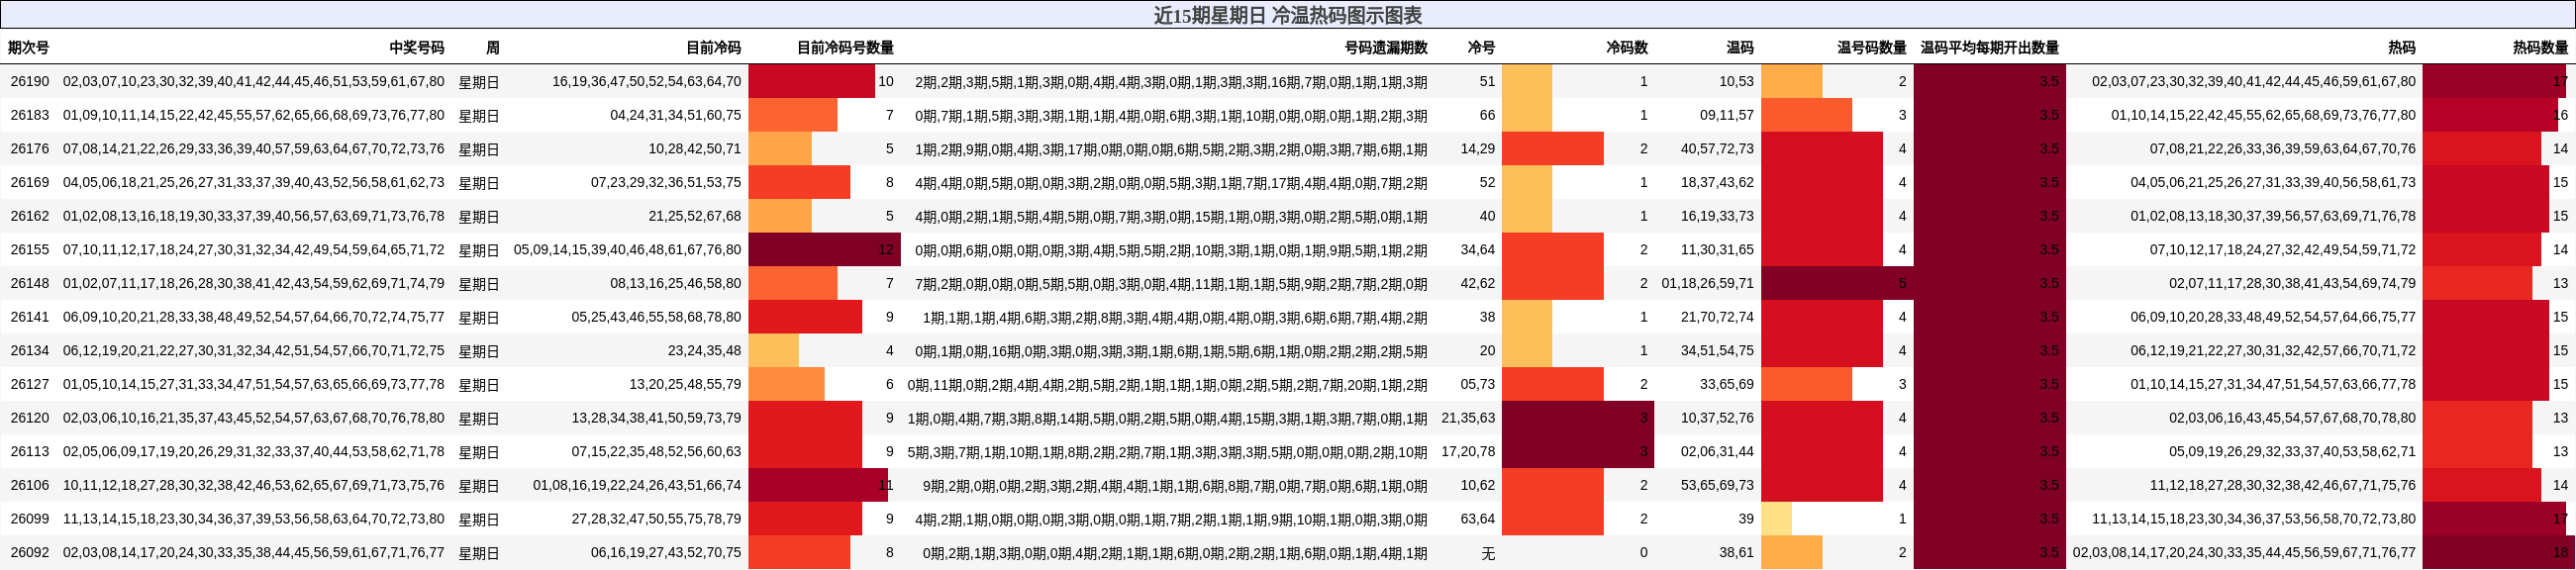Select the 温码平均每期开出数量 column header
This screenshot has width=2576, height=570.
tap(1990, 47)
